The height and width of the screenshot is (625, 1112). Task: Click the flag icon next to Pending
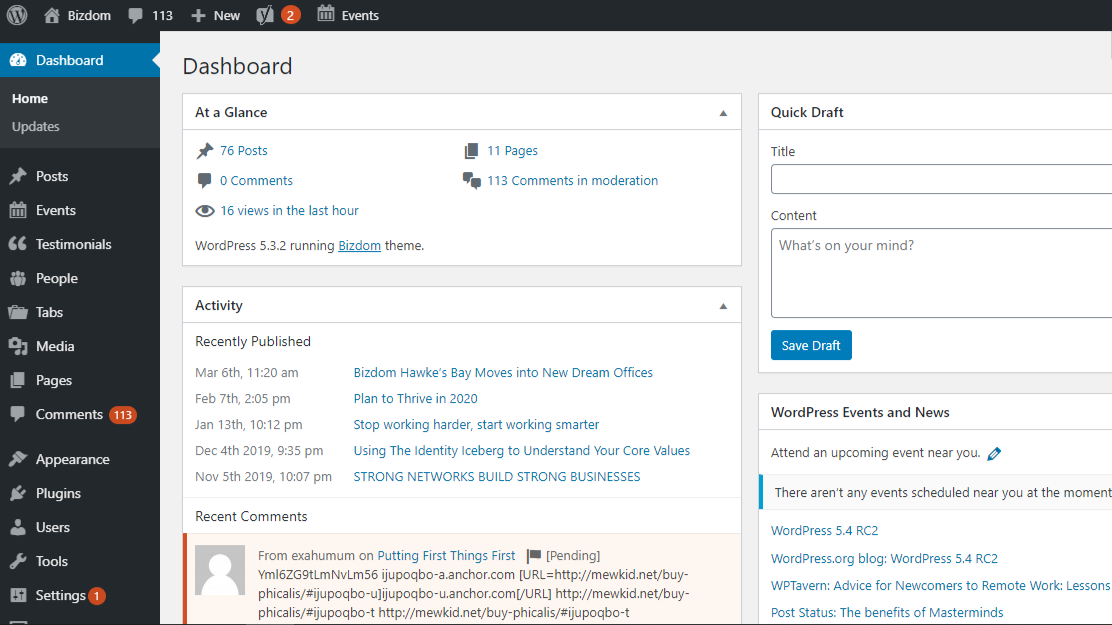pos(534,555)
